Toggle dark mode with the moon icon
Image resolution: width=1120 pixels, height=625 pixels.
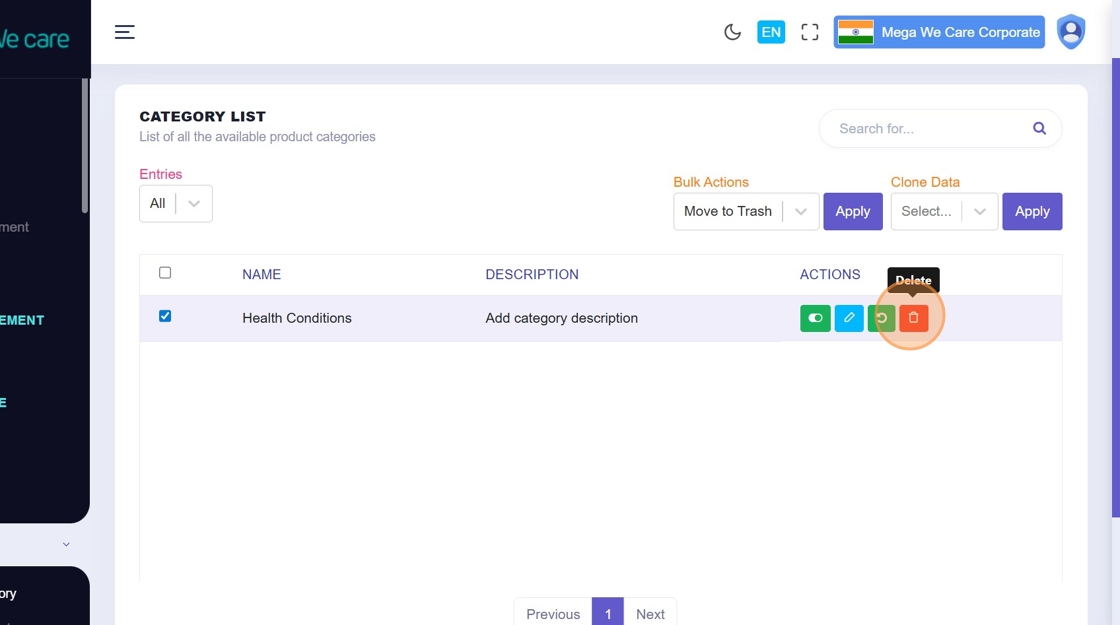click(732, 32)
